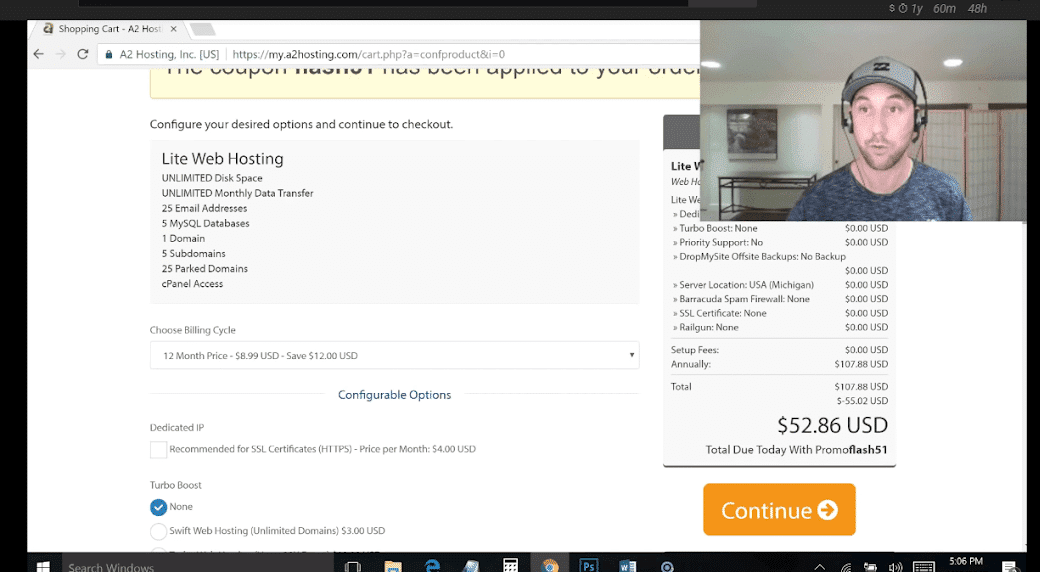Click the $52.86 USD total amount
This screenshot has height=572, width=1040.
[832, 425]
